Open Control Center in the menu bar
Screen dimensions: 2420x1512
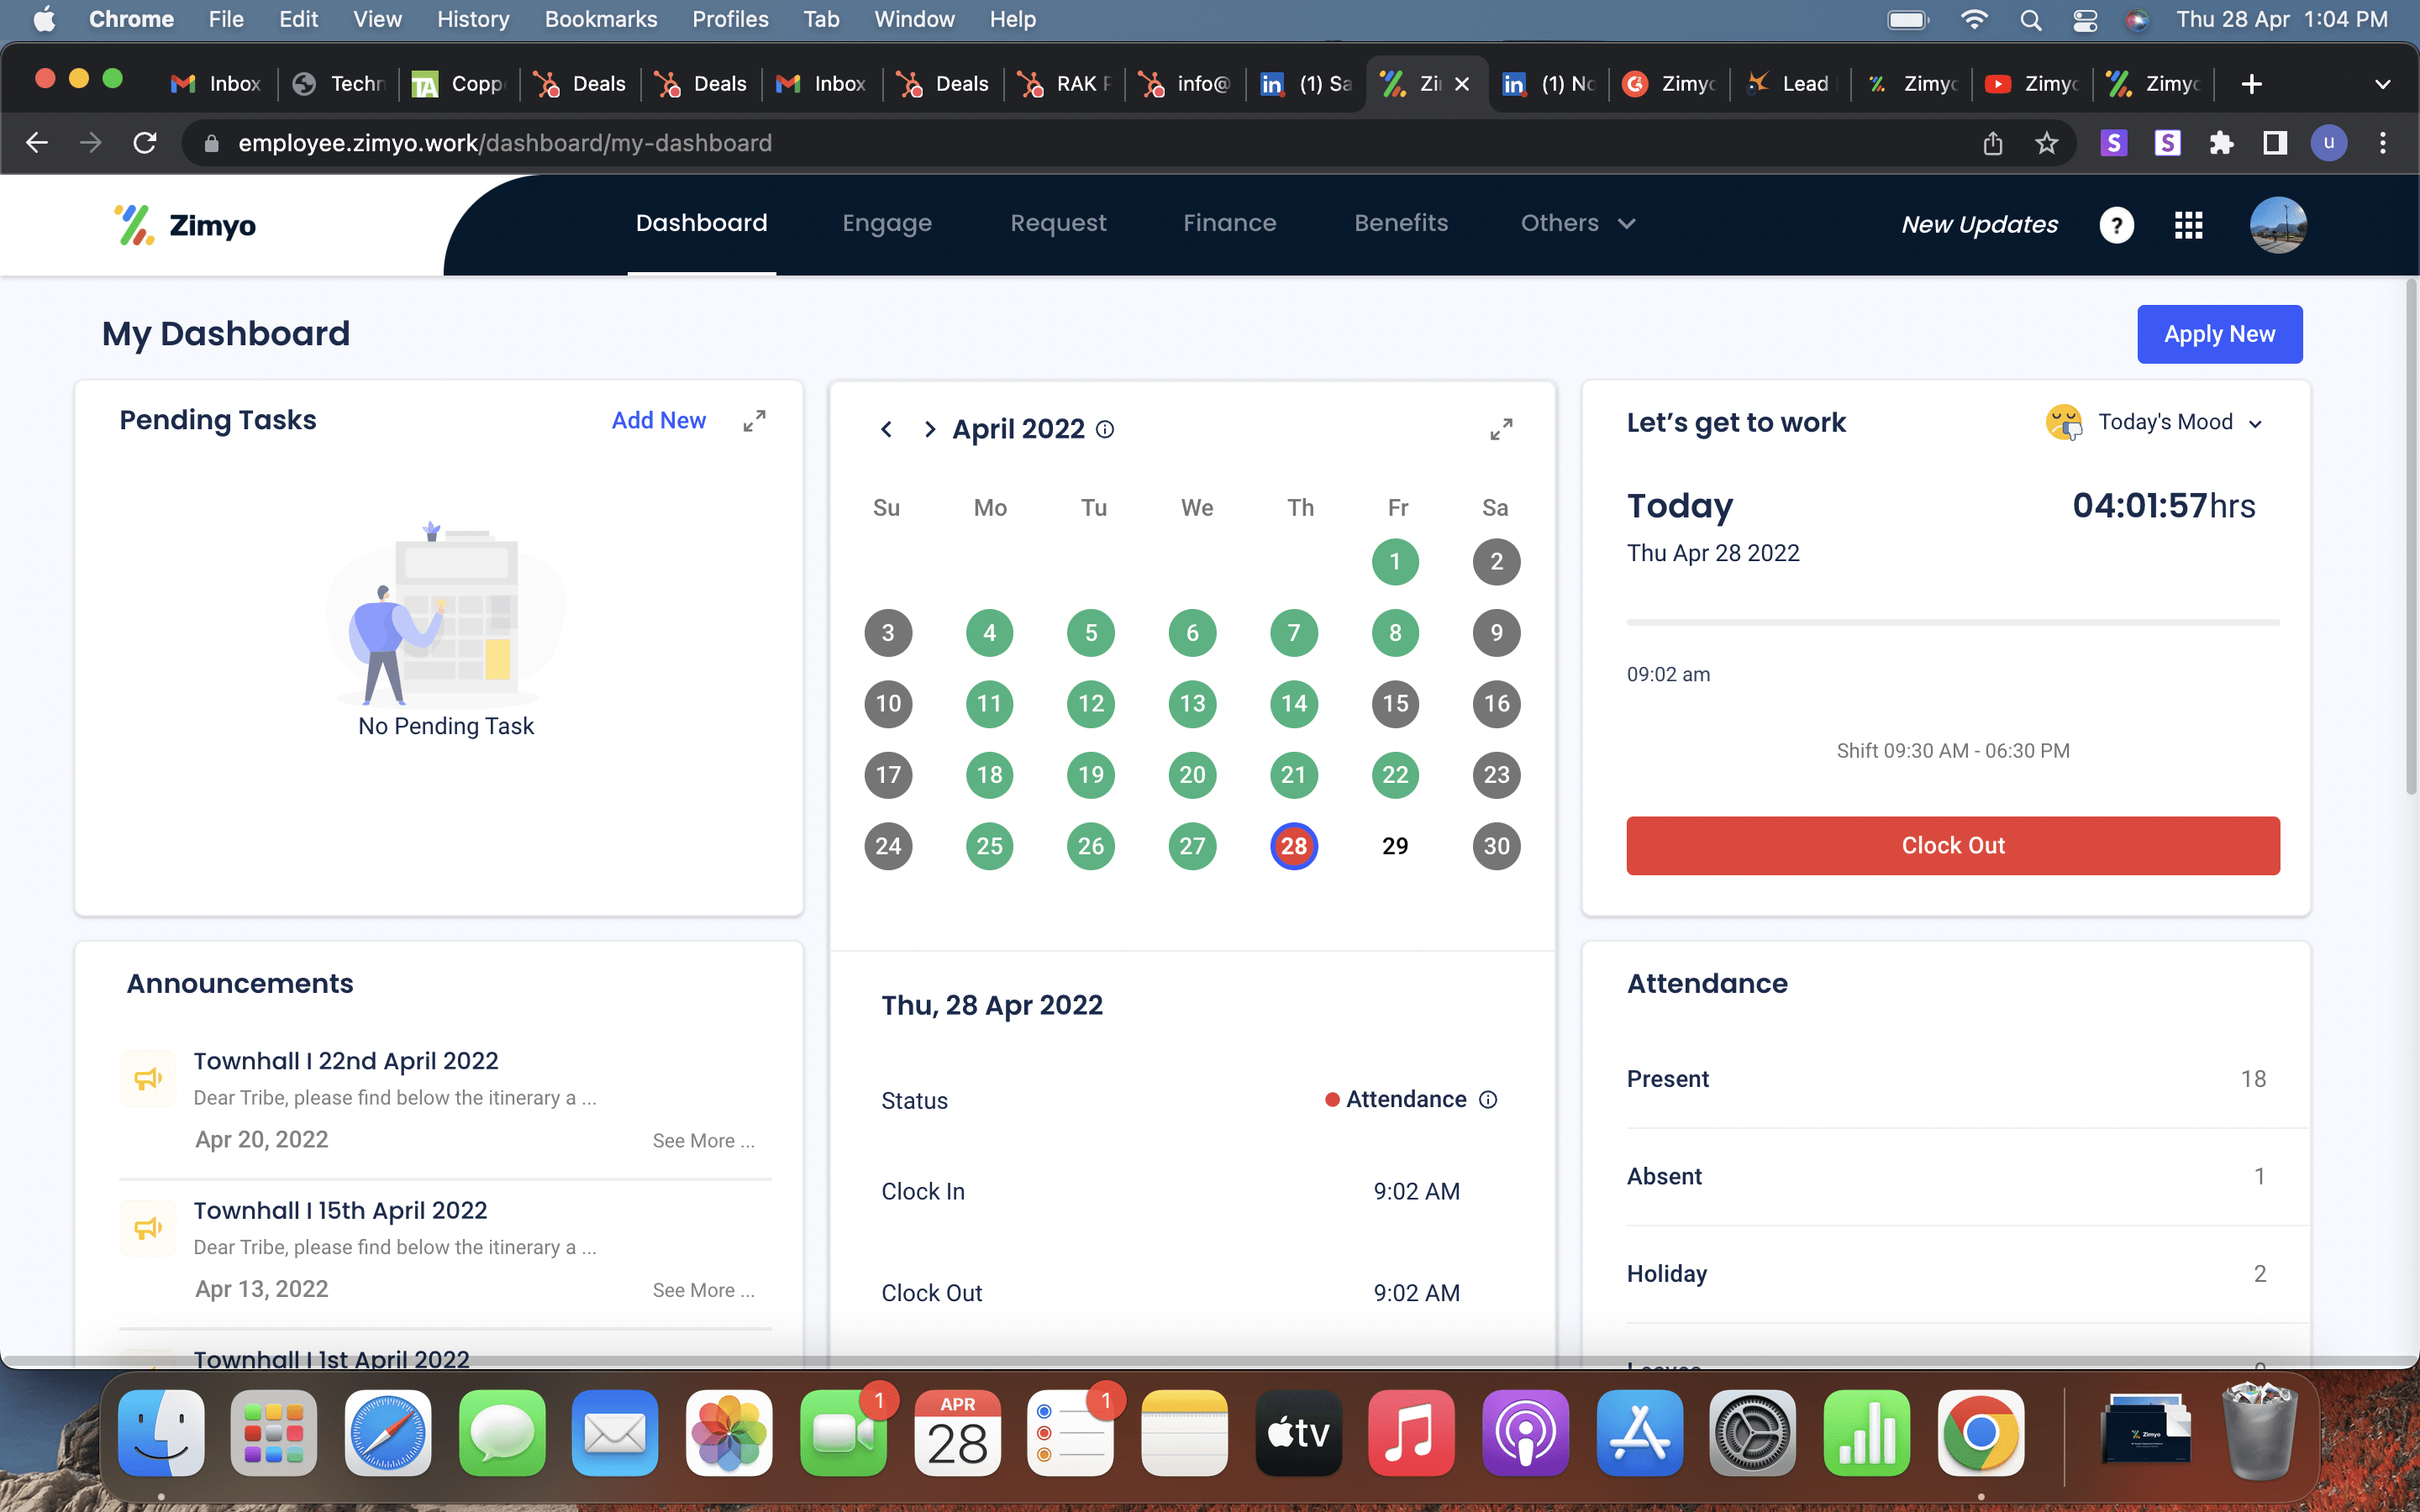2085,20
